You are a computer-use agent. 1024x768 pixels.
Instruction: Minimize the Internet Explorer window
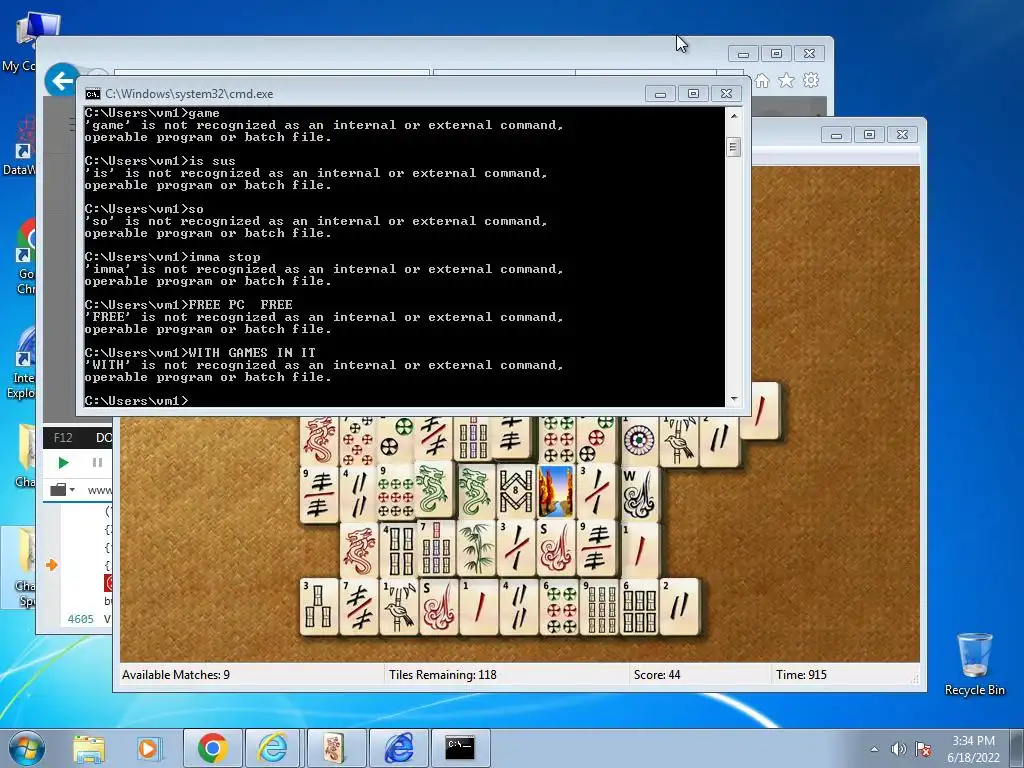[743, 54]
